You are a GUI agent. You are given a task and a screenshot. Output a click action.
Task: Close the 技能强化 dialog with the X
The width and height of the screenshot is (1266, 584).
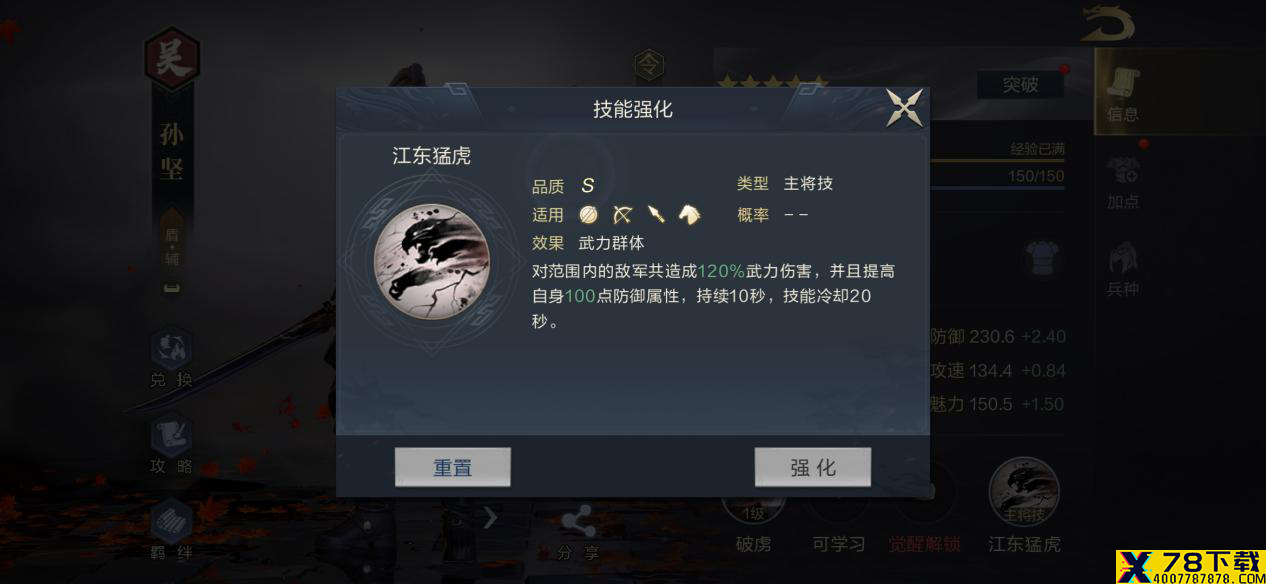[904, 108]
